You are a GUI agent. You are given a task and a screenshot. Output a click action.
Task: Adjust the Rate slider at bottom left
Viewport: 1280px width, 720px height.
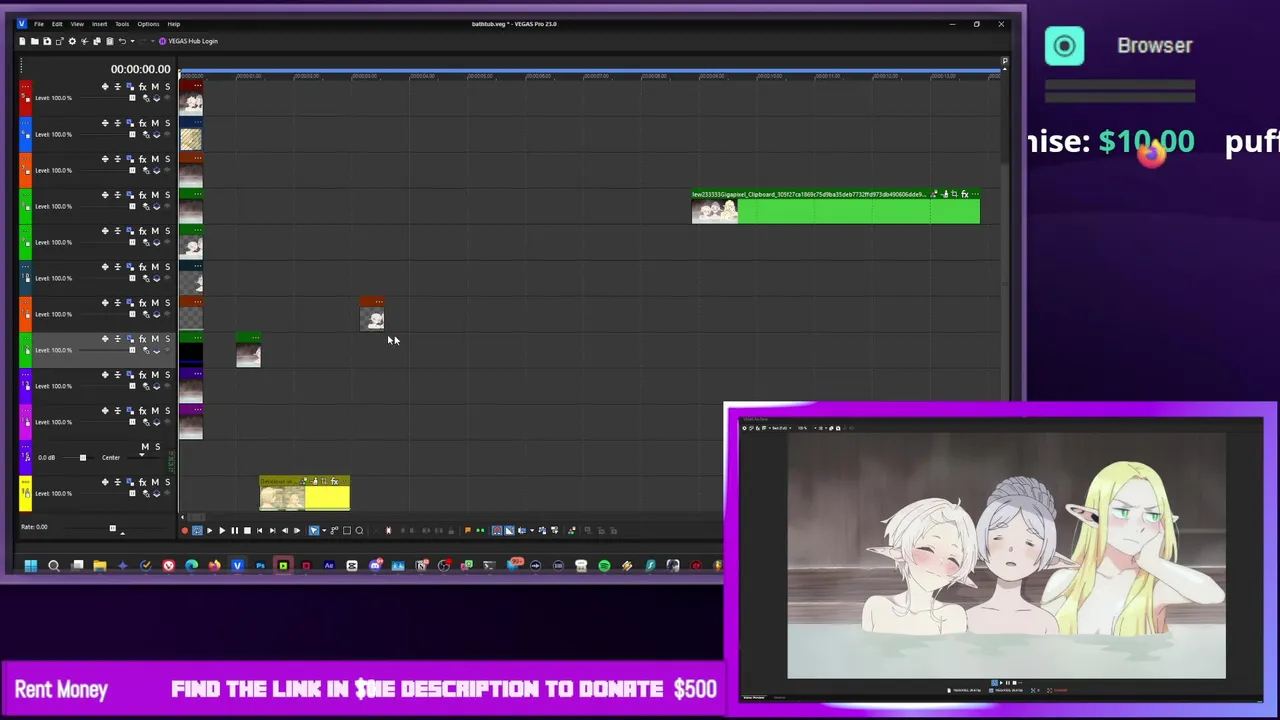point(112,528)
